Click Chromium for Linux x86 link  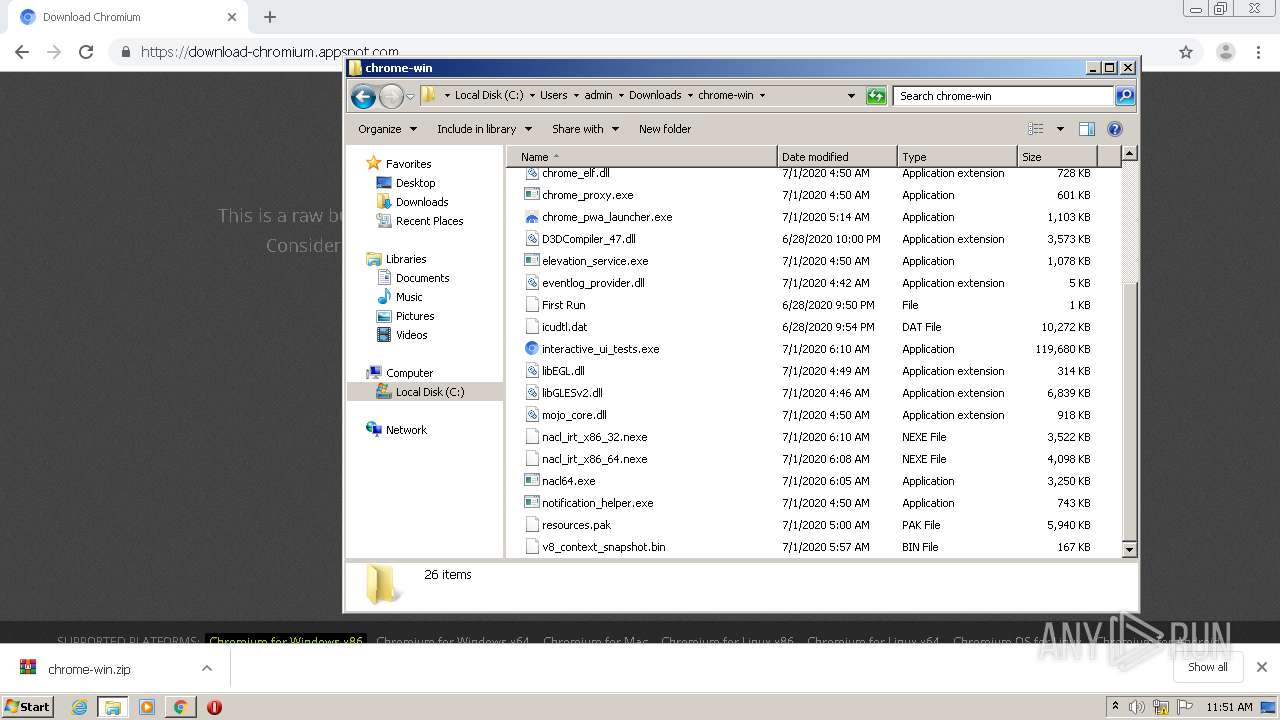(727, 641)
